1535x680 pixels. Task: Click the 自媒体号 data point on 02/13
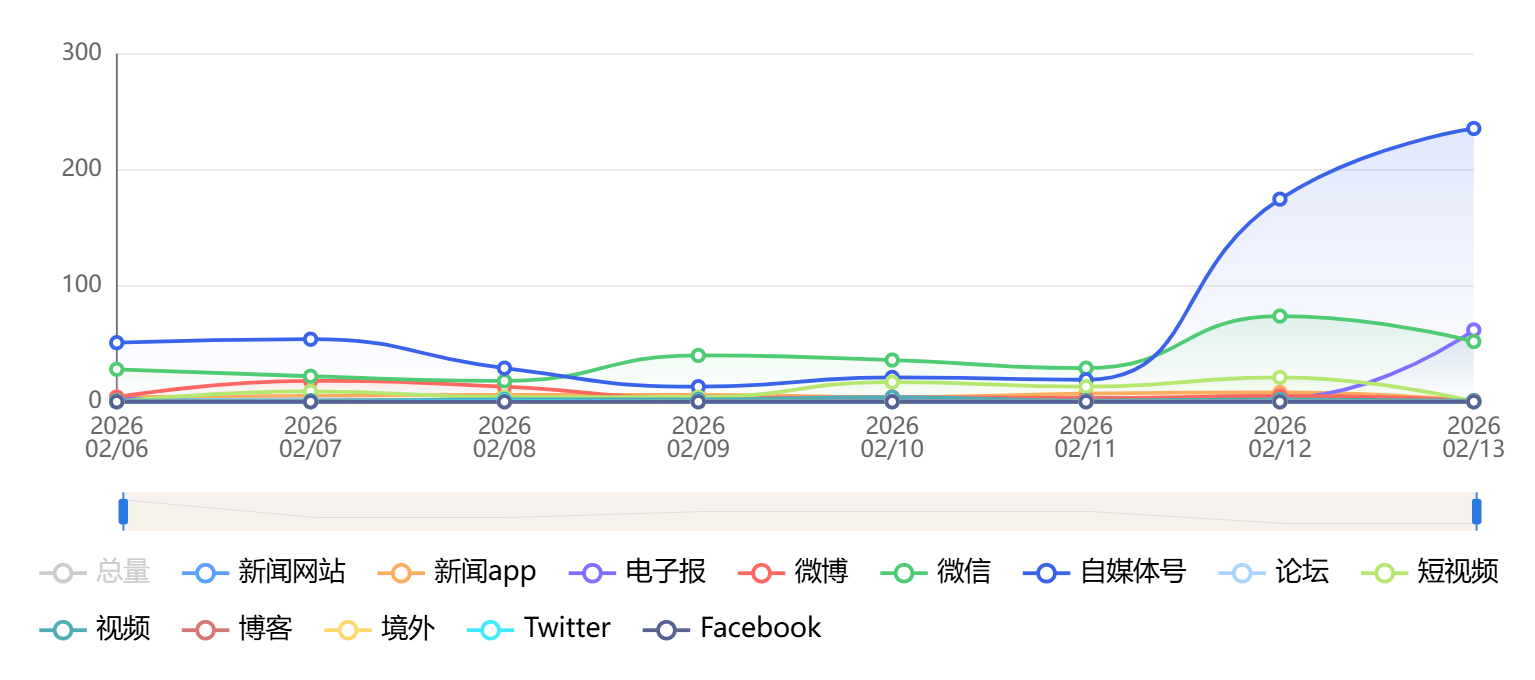[x=1473, y=129]
